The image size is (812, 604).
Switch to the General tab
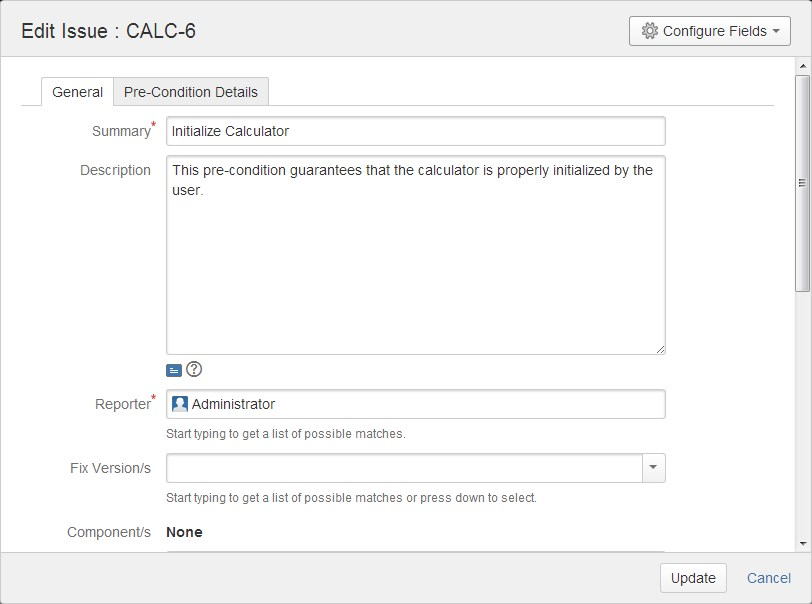77,92
